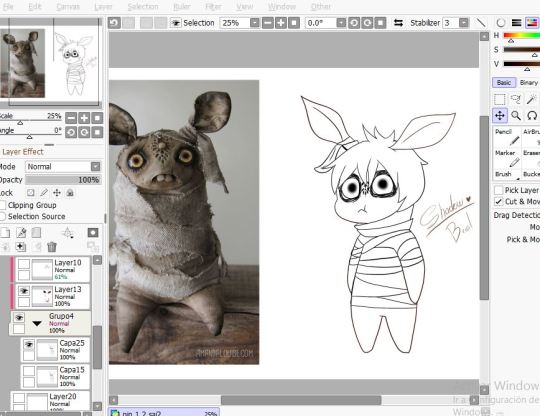Click the flip view horizontally arrows icon
540x416 pixels.
coord(398,23)
